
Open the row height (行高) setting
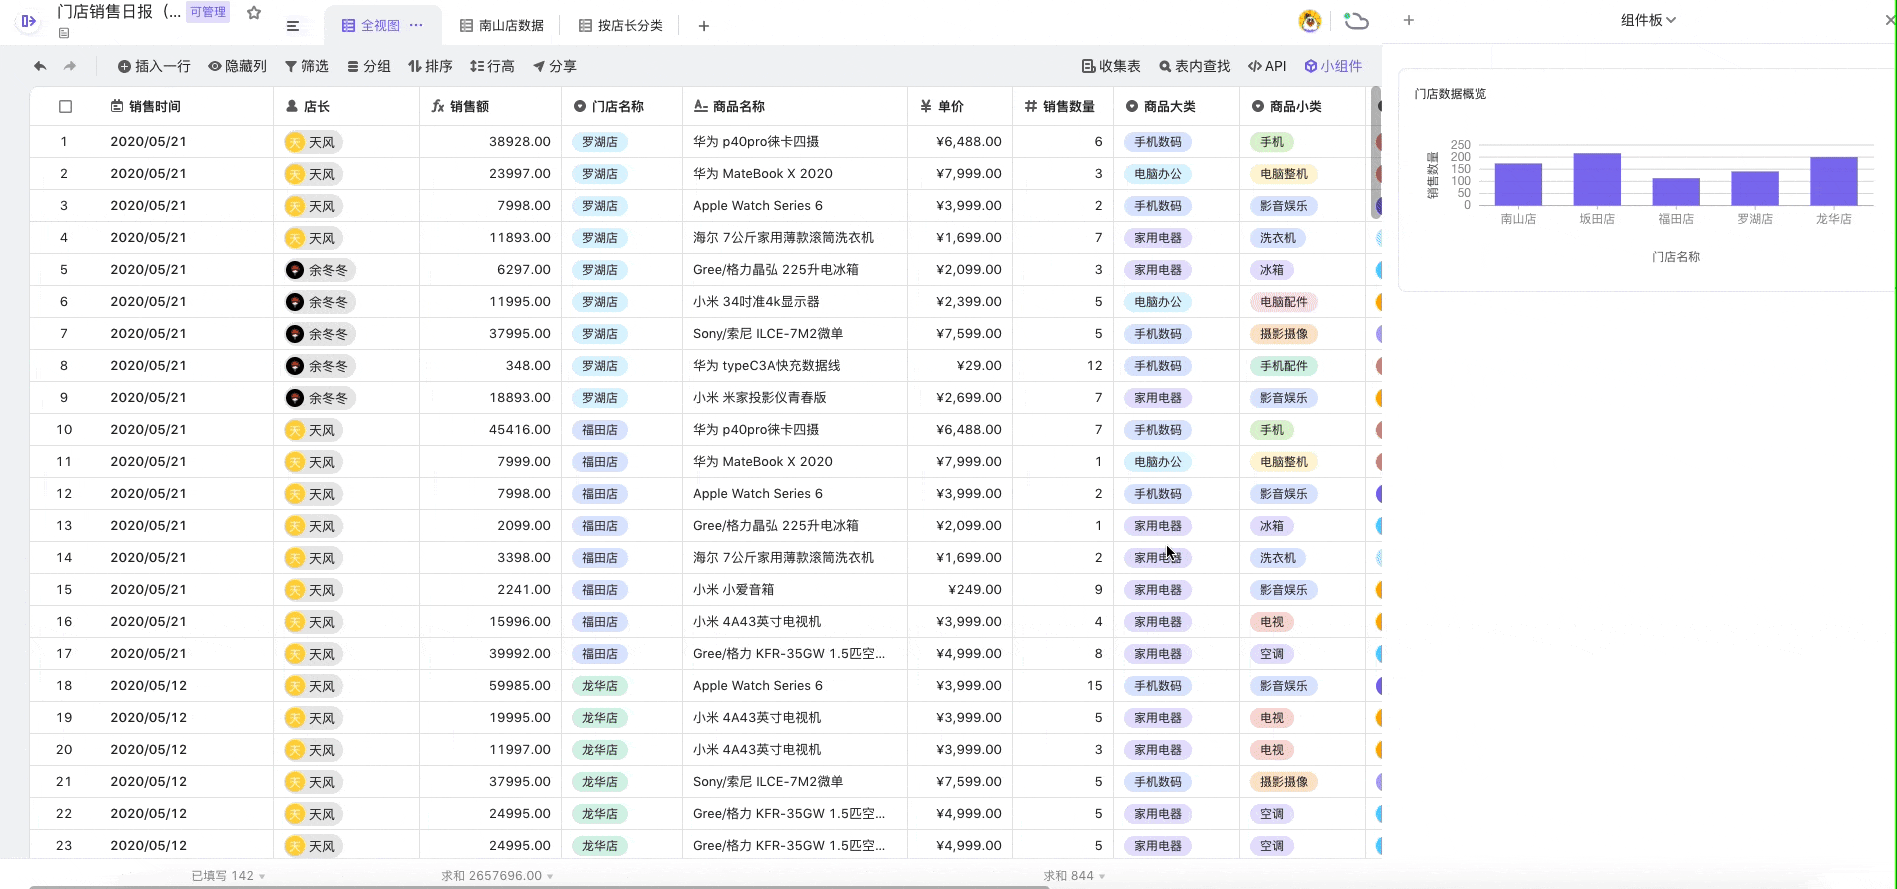click(492, 66)
